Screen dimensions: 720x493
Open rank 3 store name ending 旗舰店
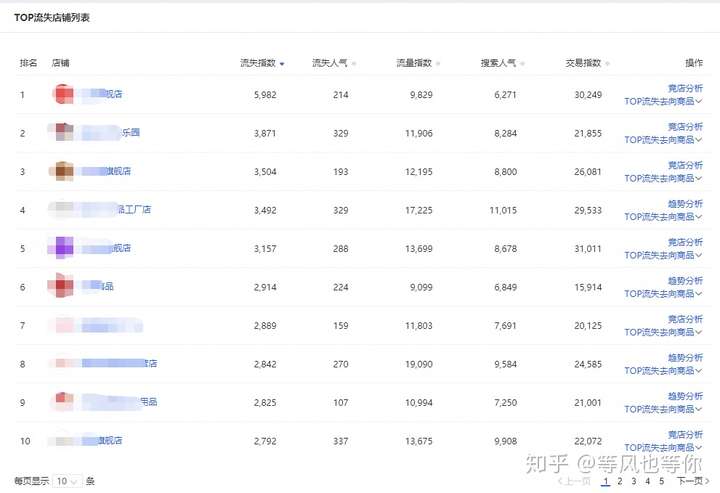point(105,171)
